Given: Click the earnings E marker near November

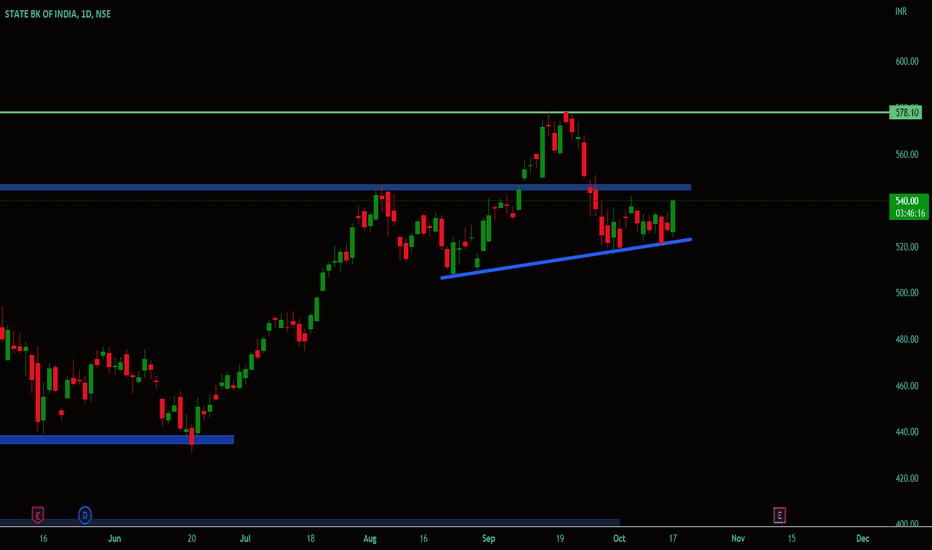Looking at the screenshot, I should tap(779, 515).
